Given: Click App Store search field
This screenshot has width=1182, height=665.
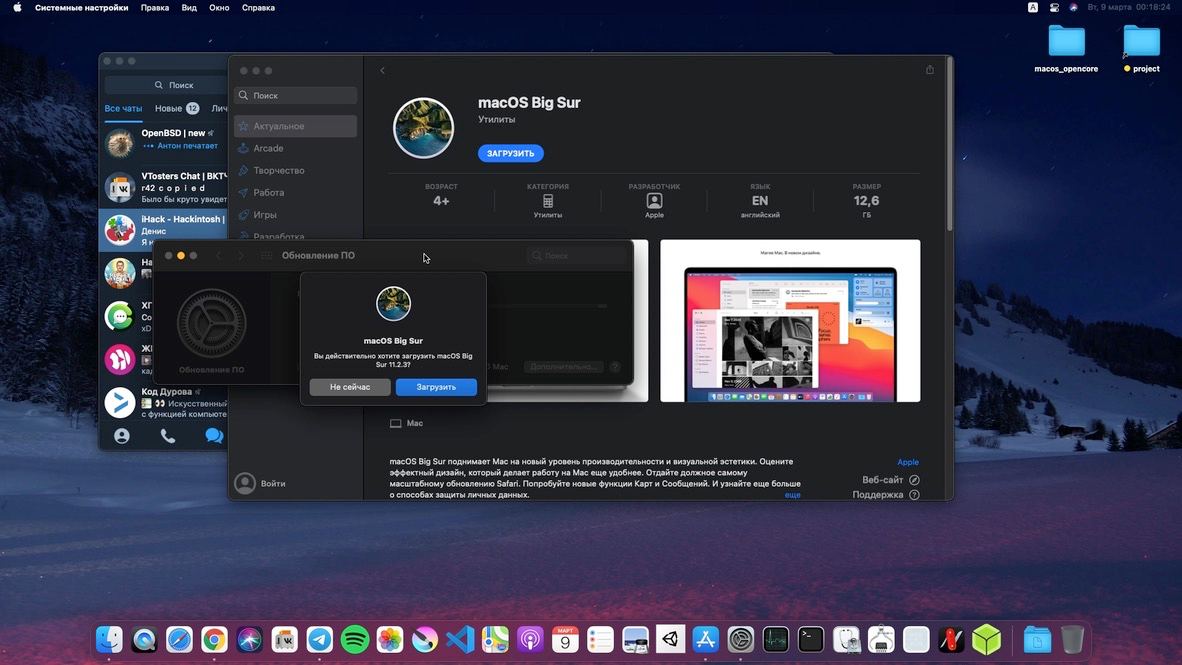Looking at the screenshot, I should click(x=296, y=96).
